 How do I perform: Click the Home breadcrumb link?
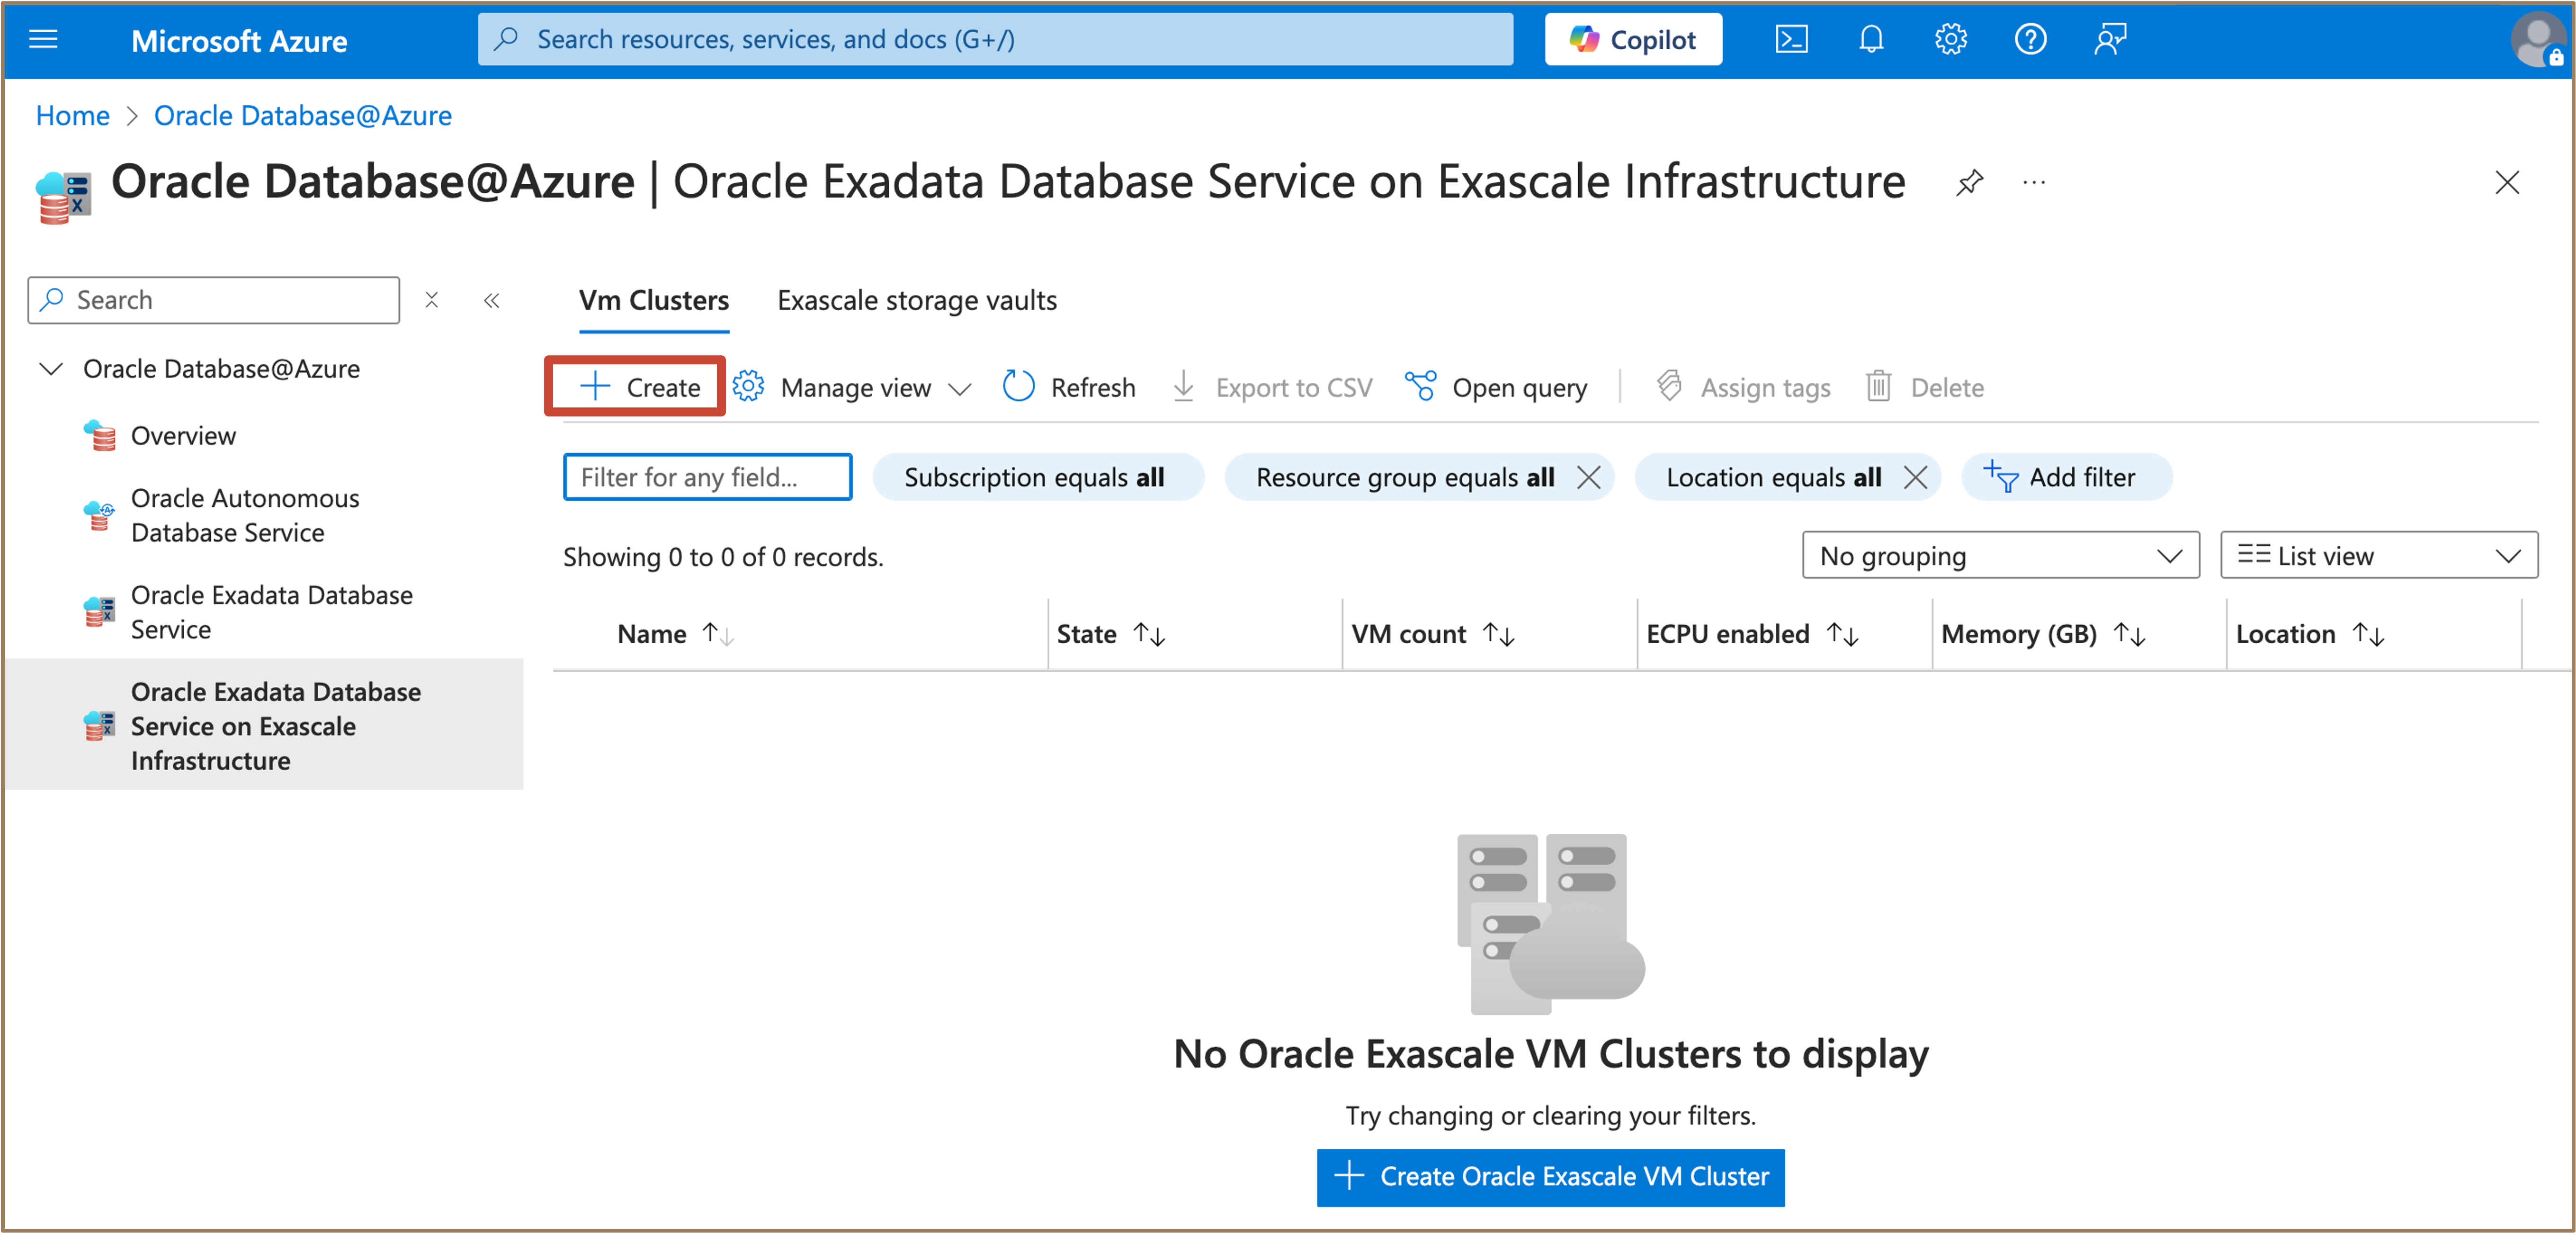tap(72, 116)
